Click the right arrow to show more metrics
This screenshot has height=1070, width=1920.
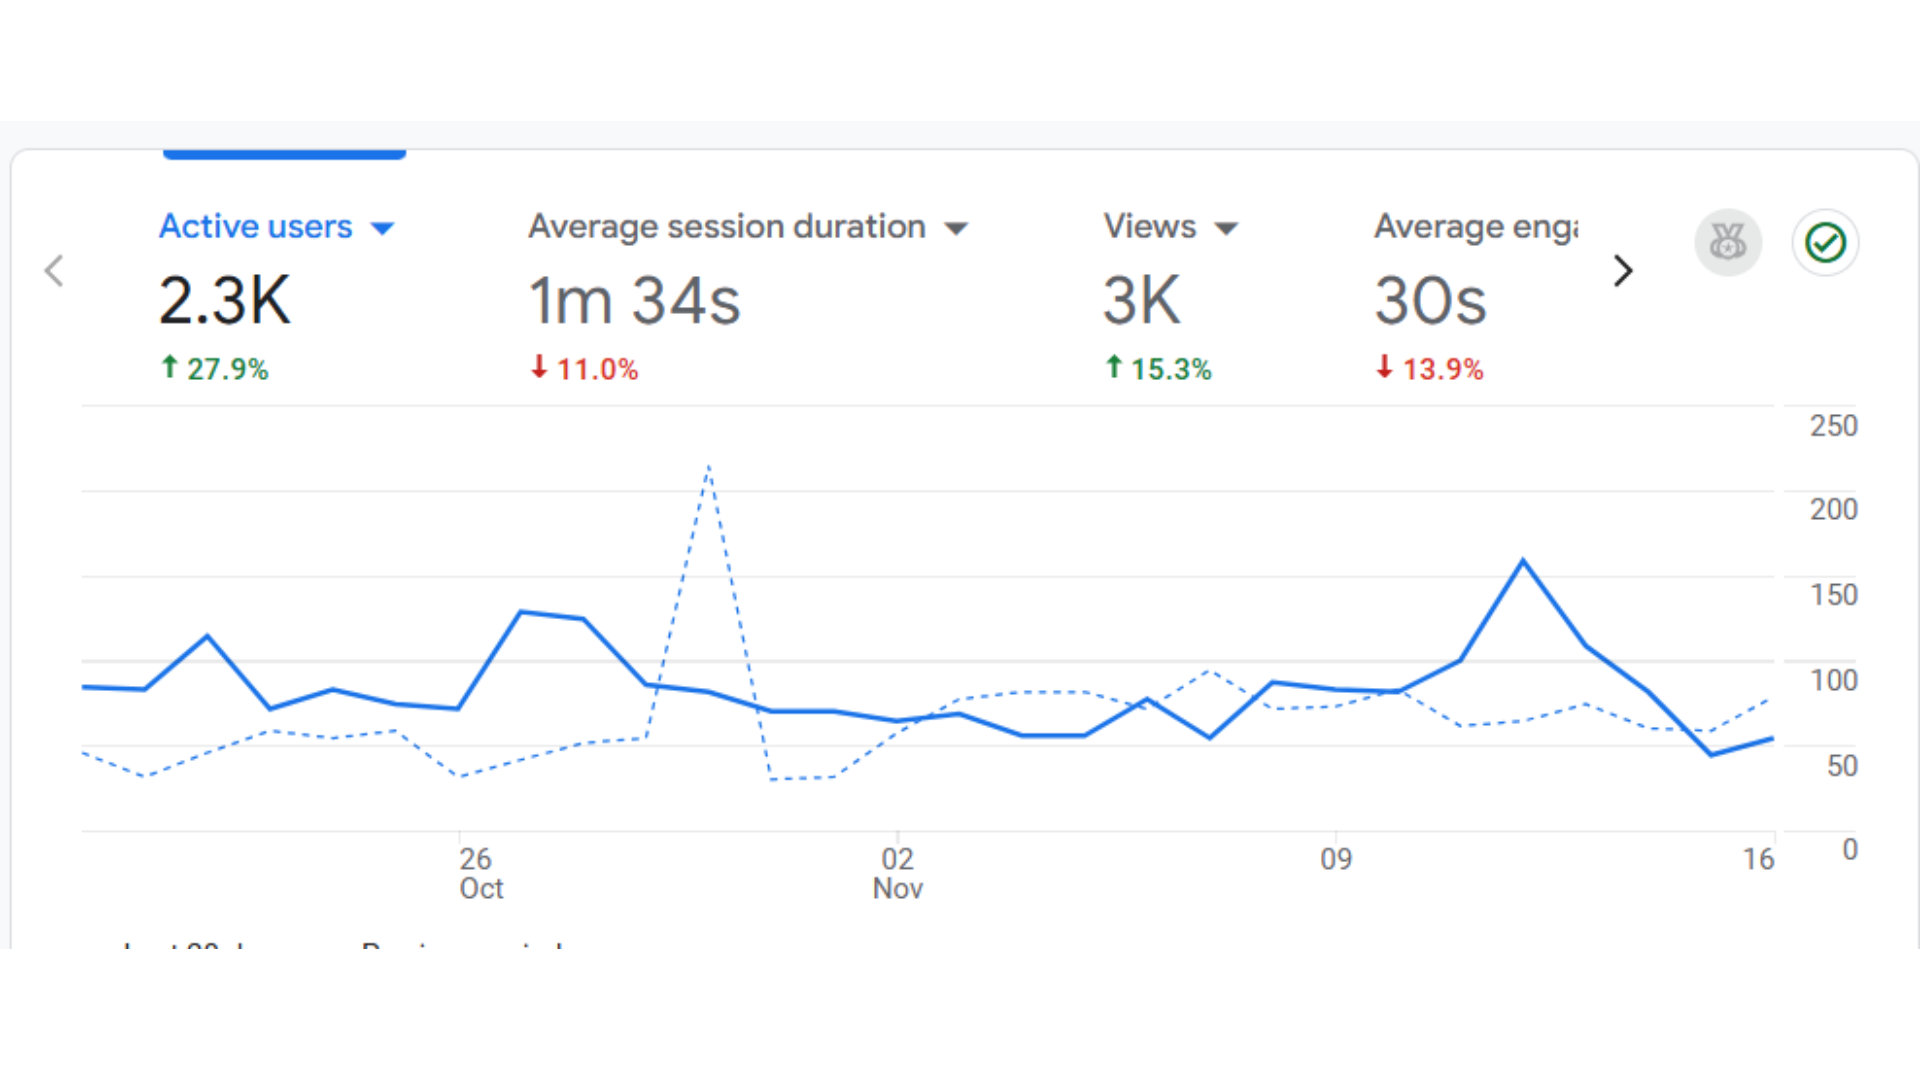click(x=1621, y=270)
